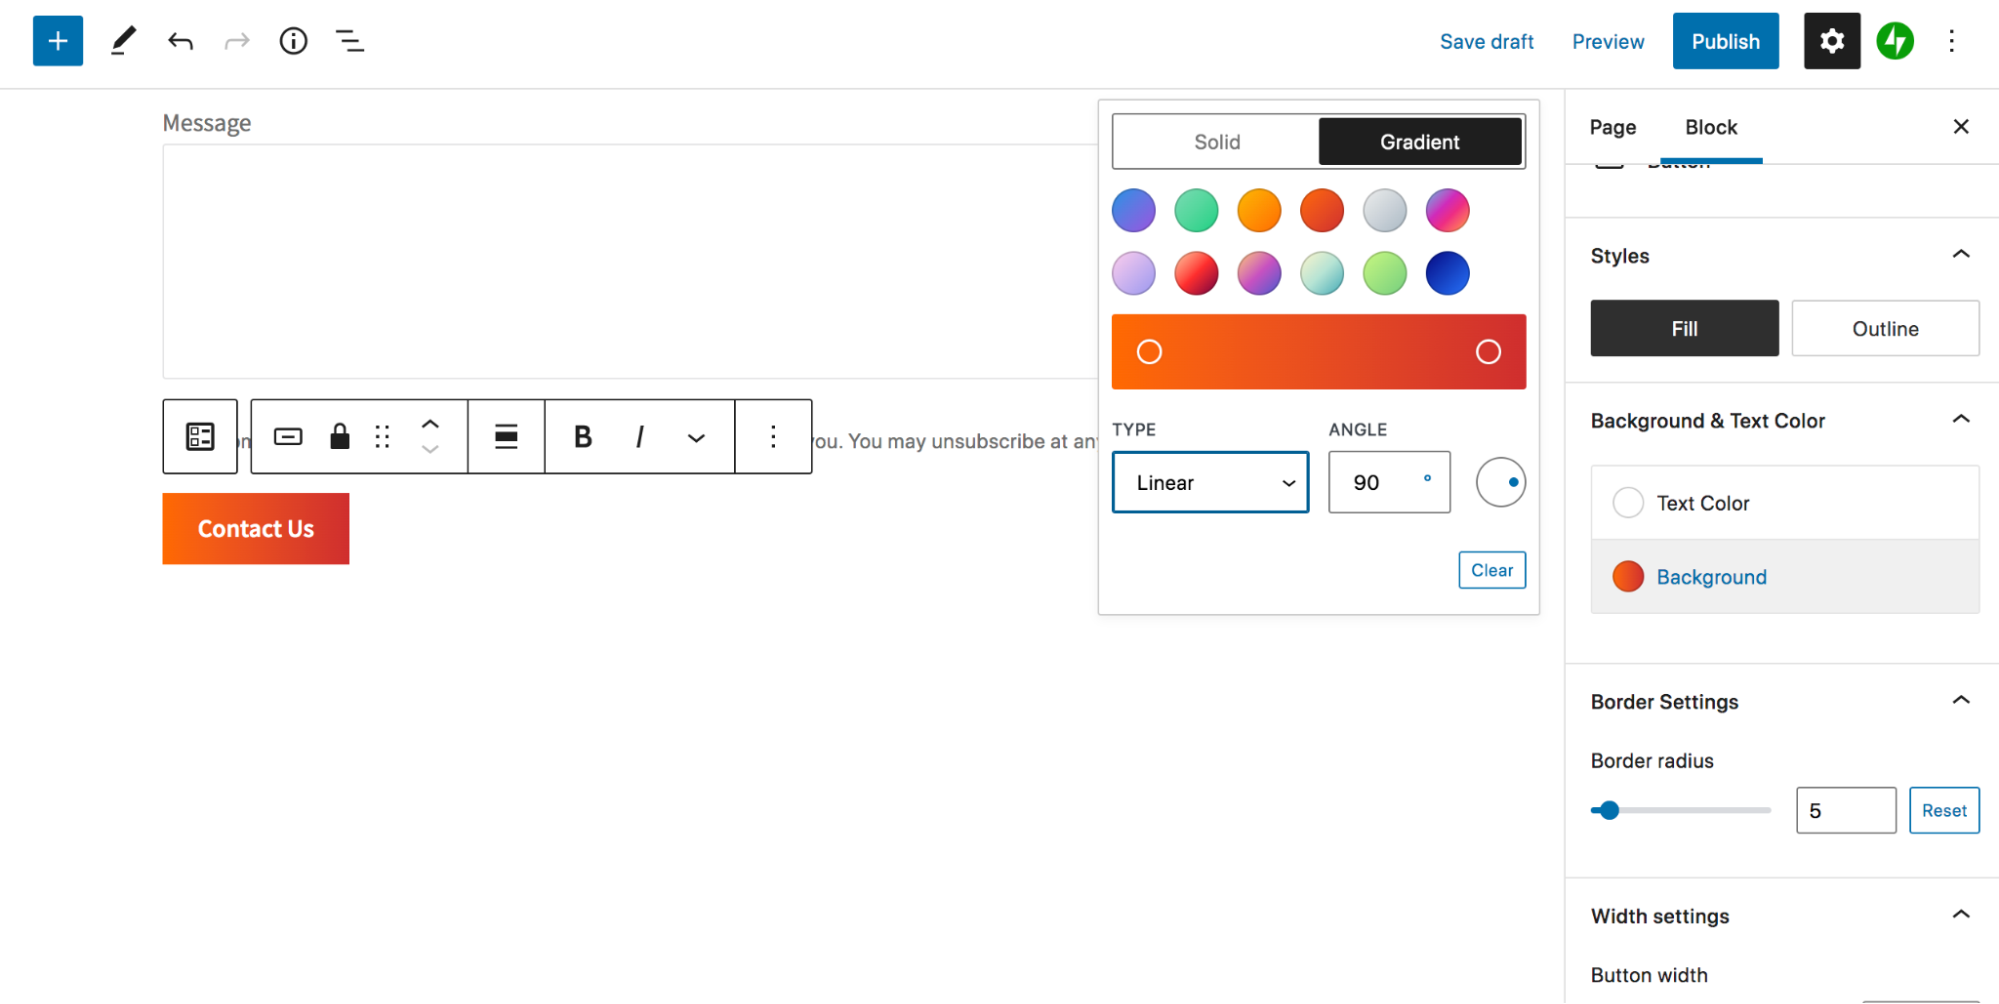This screenshot has height=1004, width=1999.
Task: Choose the Fill button style
Action: point(1684,328)
